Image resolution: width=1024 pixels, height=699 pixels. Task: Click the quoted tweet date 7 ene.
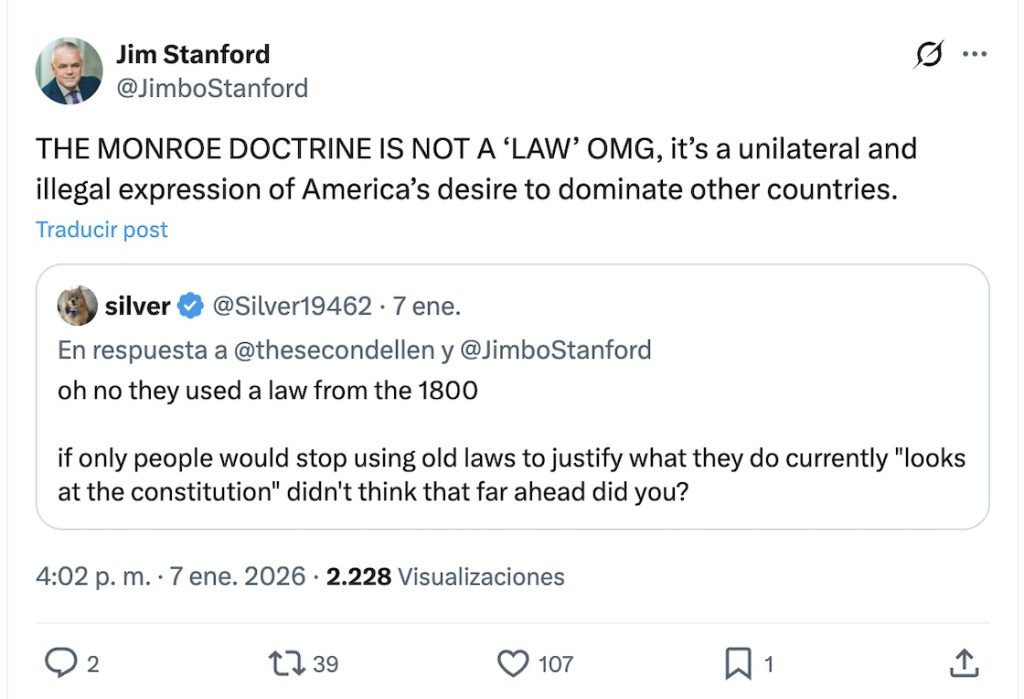[425, 307]
